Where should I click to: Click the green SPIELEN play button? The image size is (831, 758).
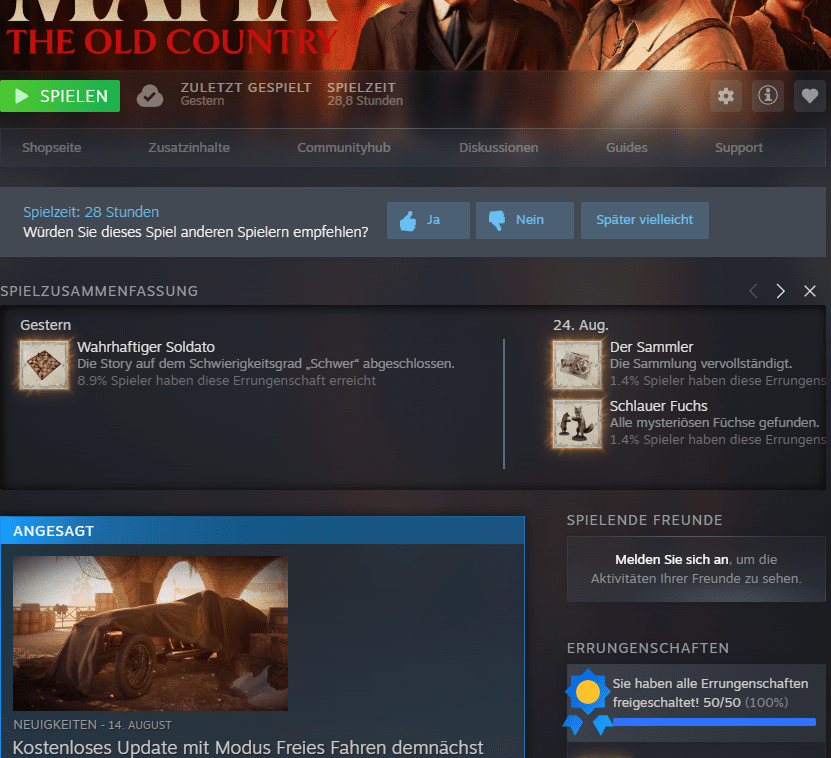(x=60, y=96)
